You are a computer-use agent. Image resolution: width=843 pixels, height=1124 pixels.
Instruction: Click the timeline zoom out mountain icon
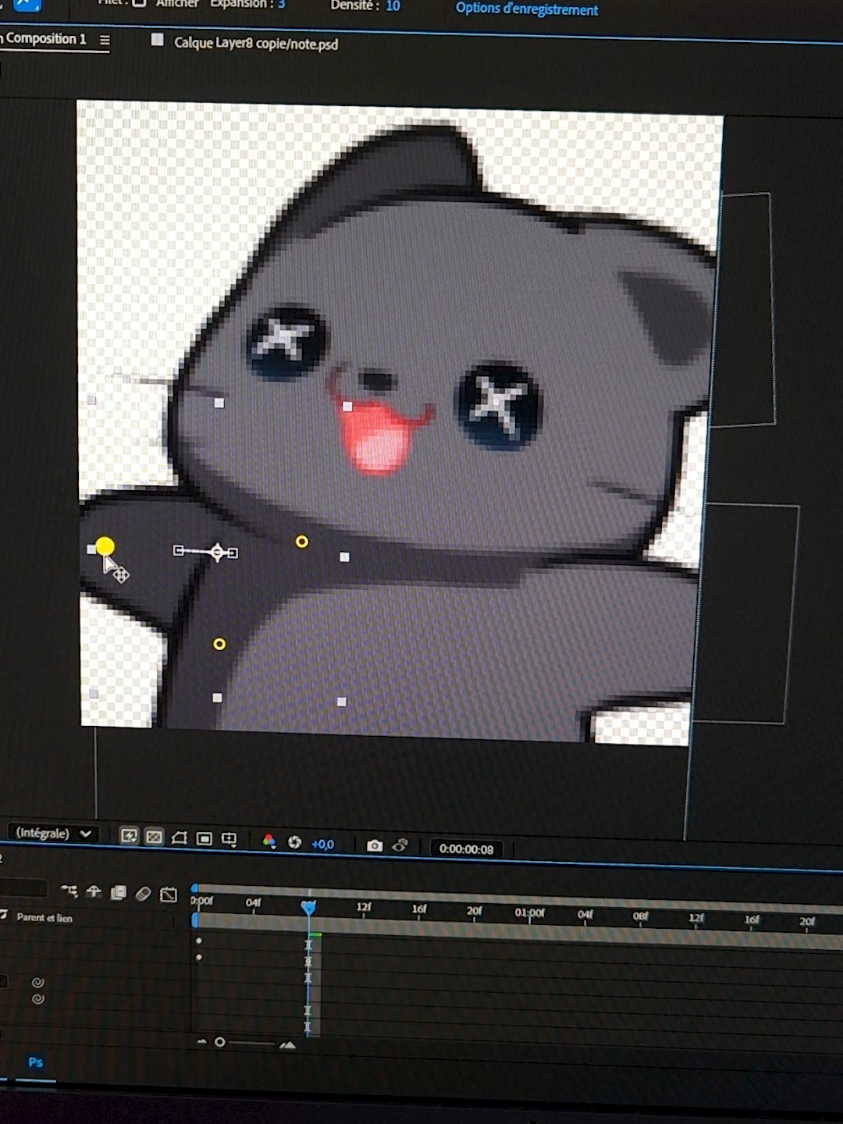(201, 1042)
